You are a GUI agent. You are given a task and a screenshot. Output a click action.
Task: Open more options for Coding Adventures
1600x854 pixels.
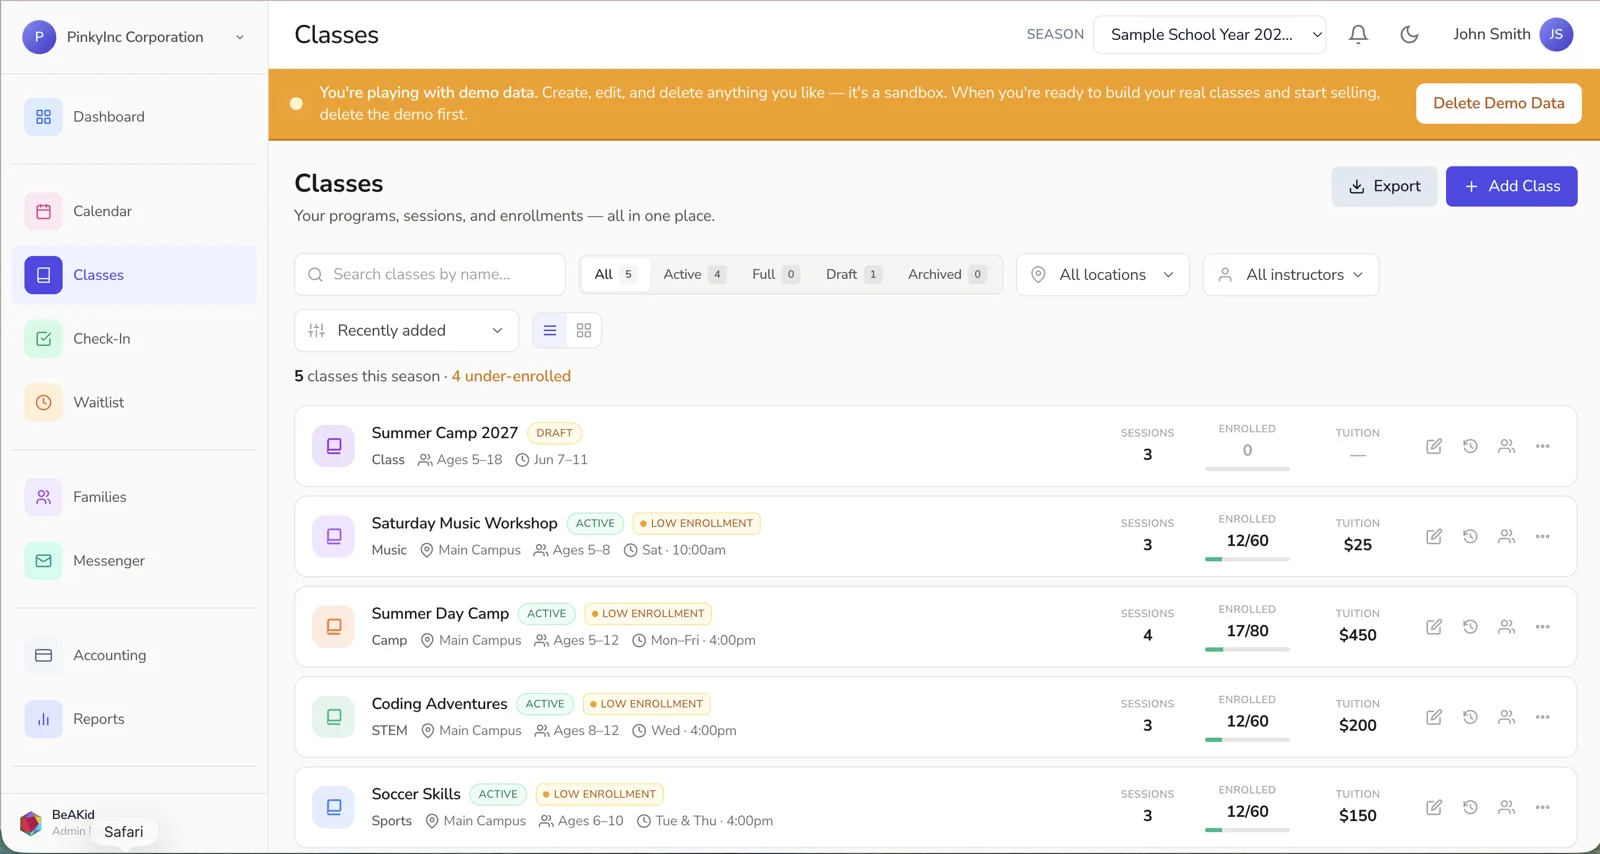tap(1543, 717)
